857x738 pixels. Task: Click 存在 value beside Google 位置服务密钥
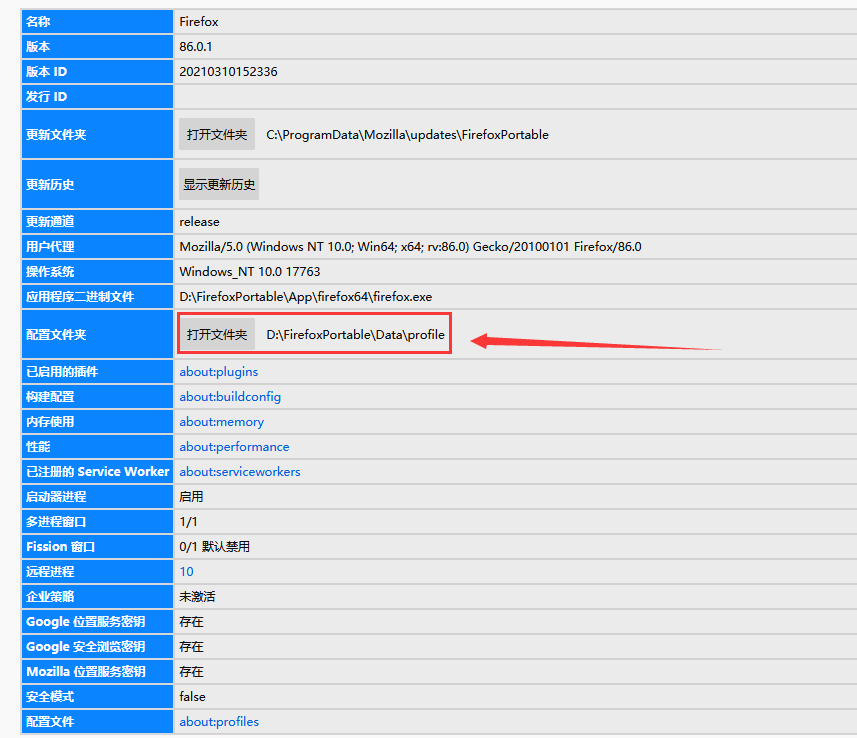click(191, 622)
